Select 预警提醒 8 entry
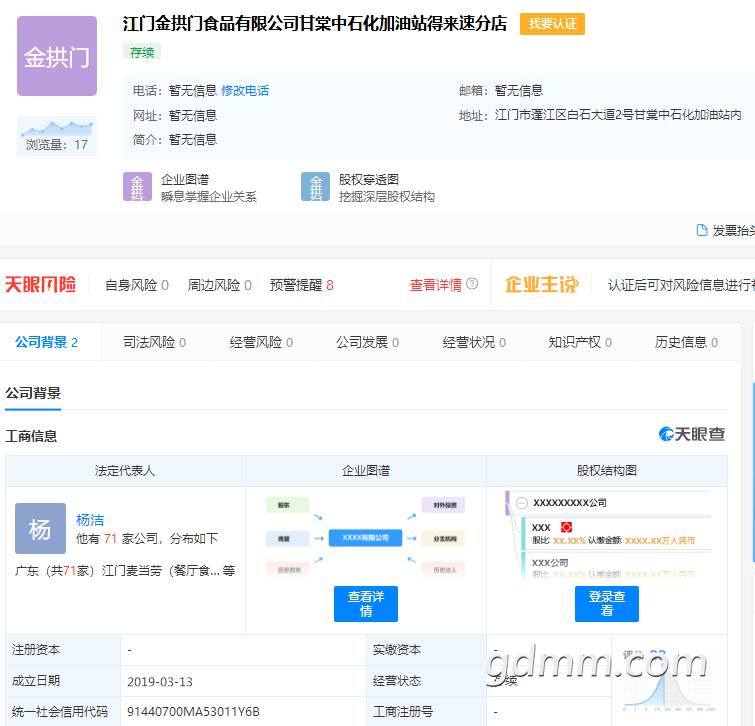The height and width of the screenshot is (726, 755). [301, 285]
